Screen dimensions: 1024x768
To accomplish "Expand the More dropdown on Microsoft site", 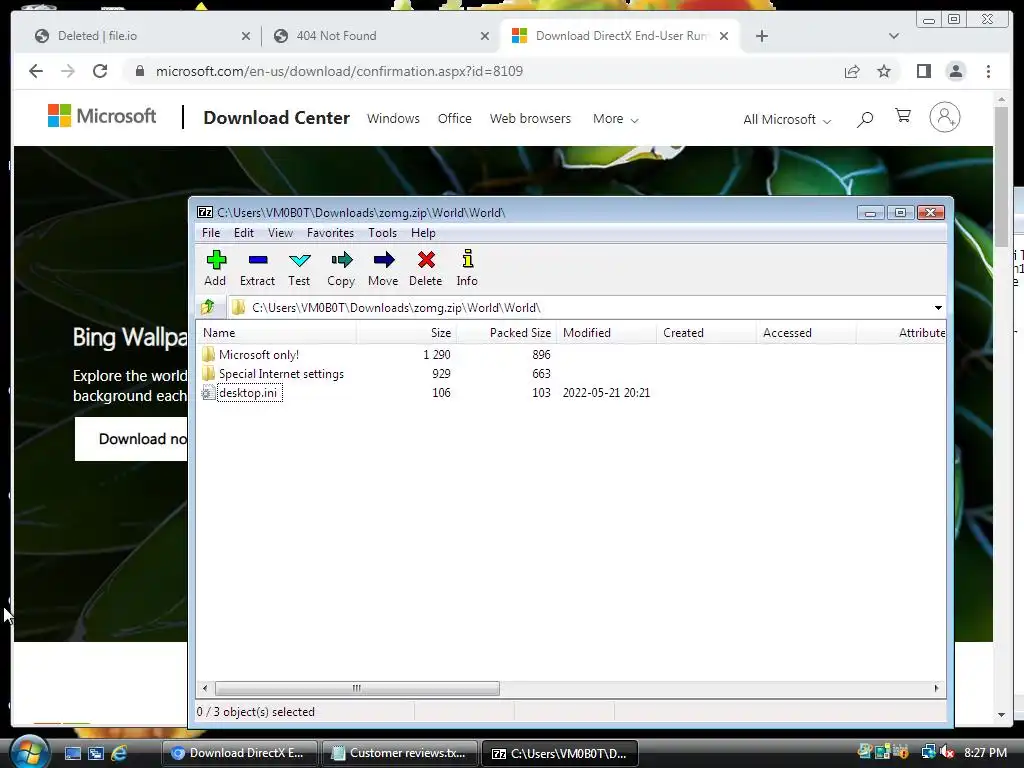I will [615, 119].
